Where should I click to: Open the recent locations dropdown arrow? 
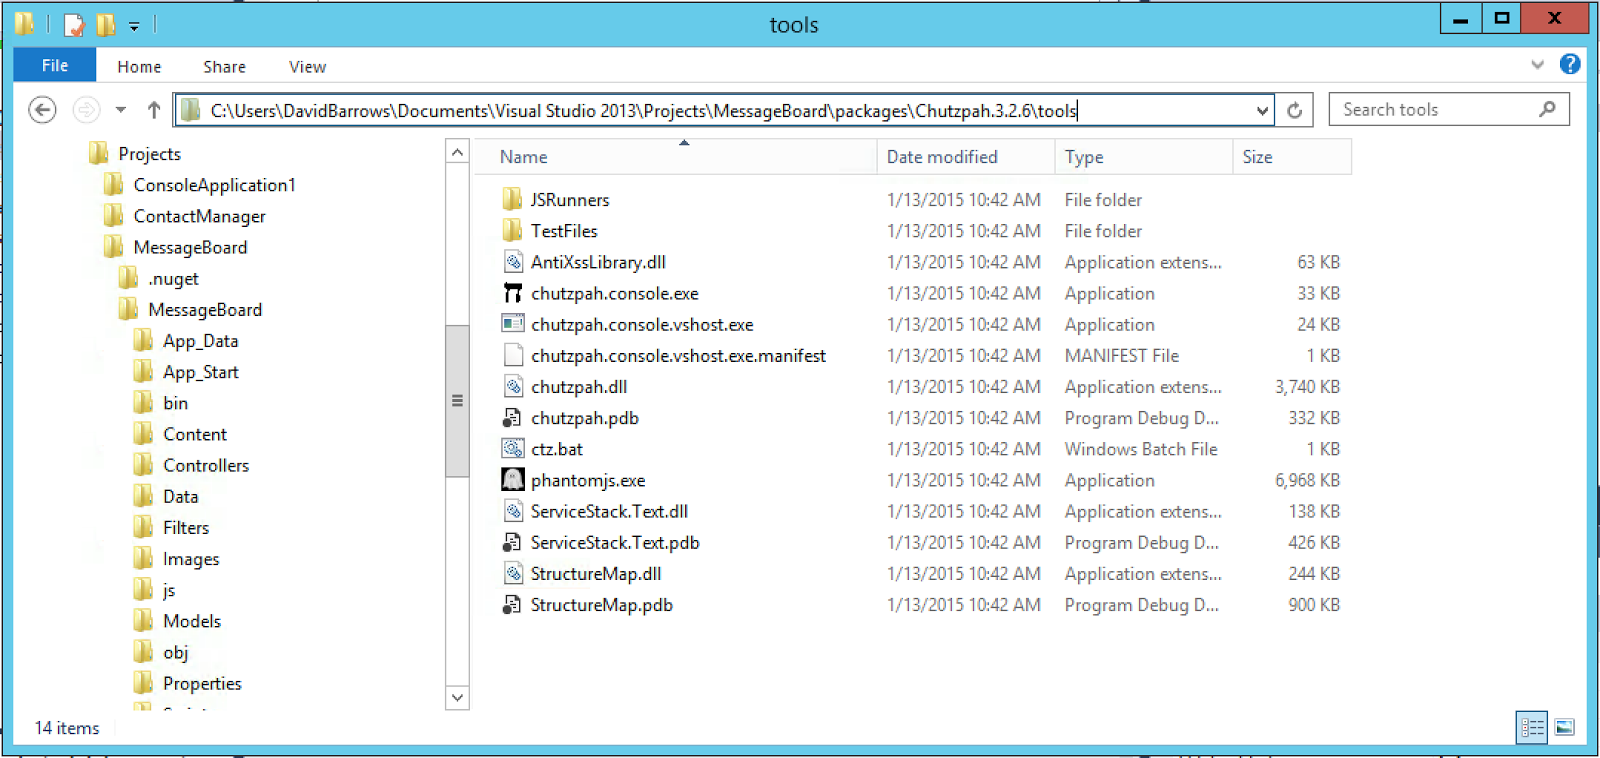tap(121, 110)
